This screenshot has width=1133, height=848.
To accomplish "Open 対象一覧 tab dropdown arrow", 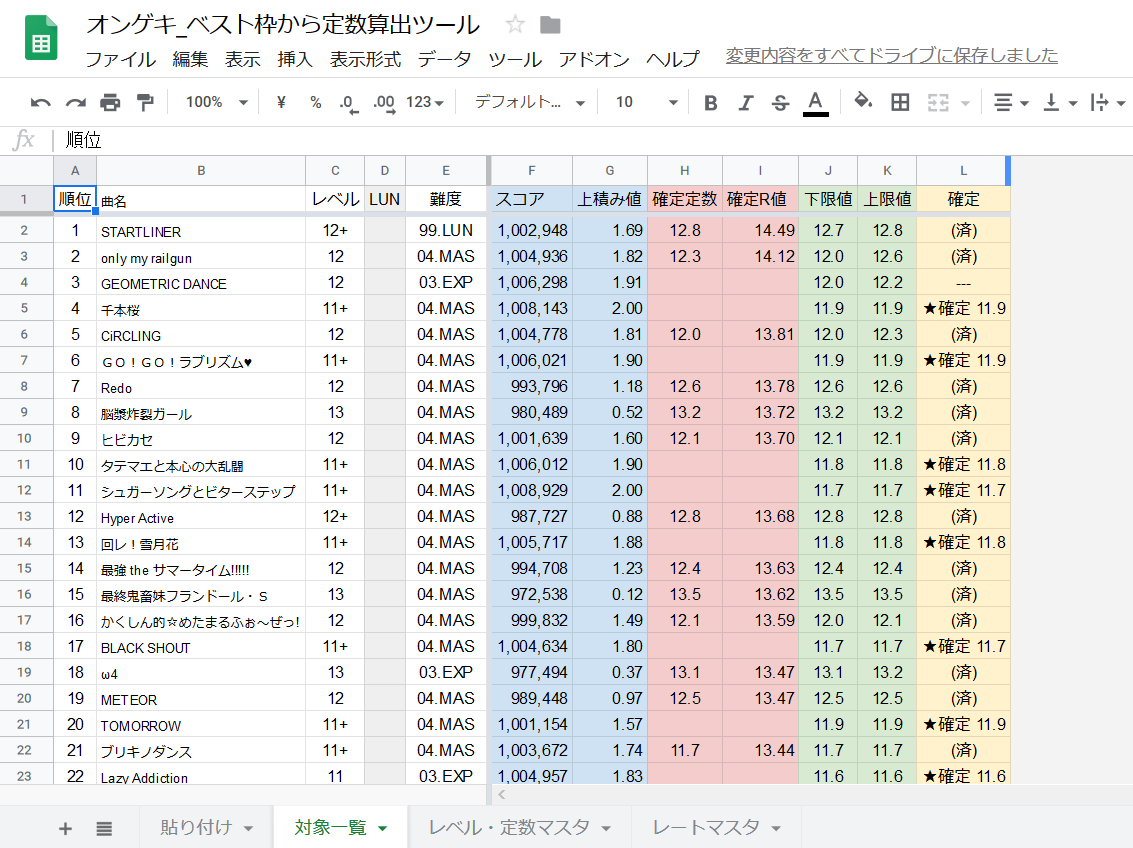I will (x=383, y=828).
